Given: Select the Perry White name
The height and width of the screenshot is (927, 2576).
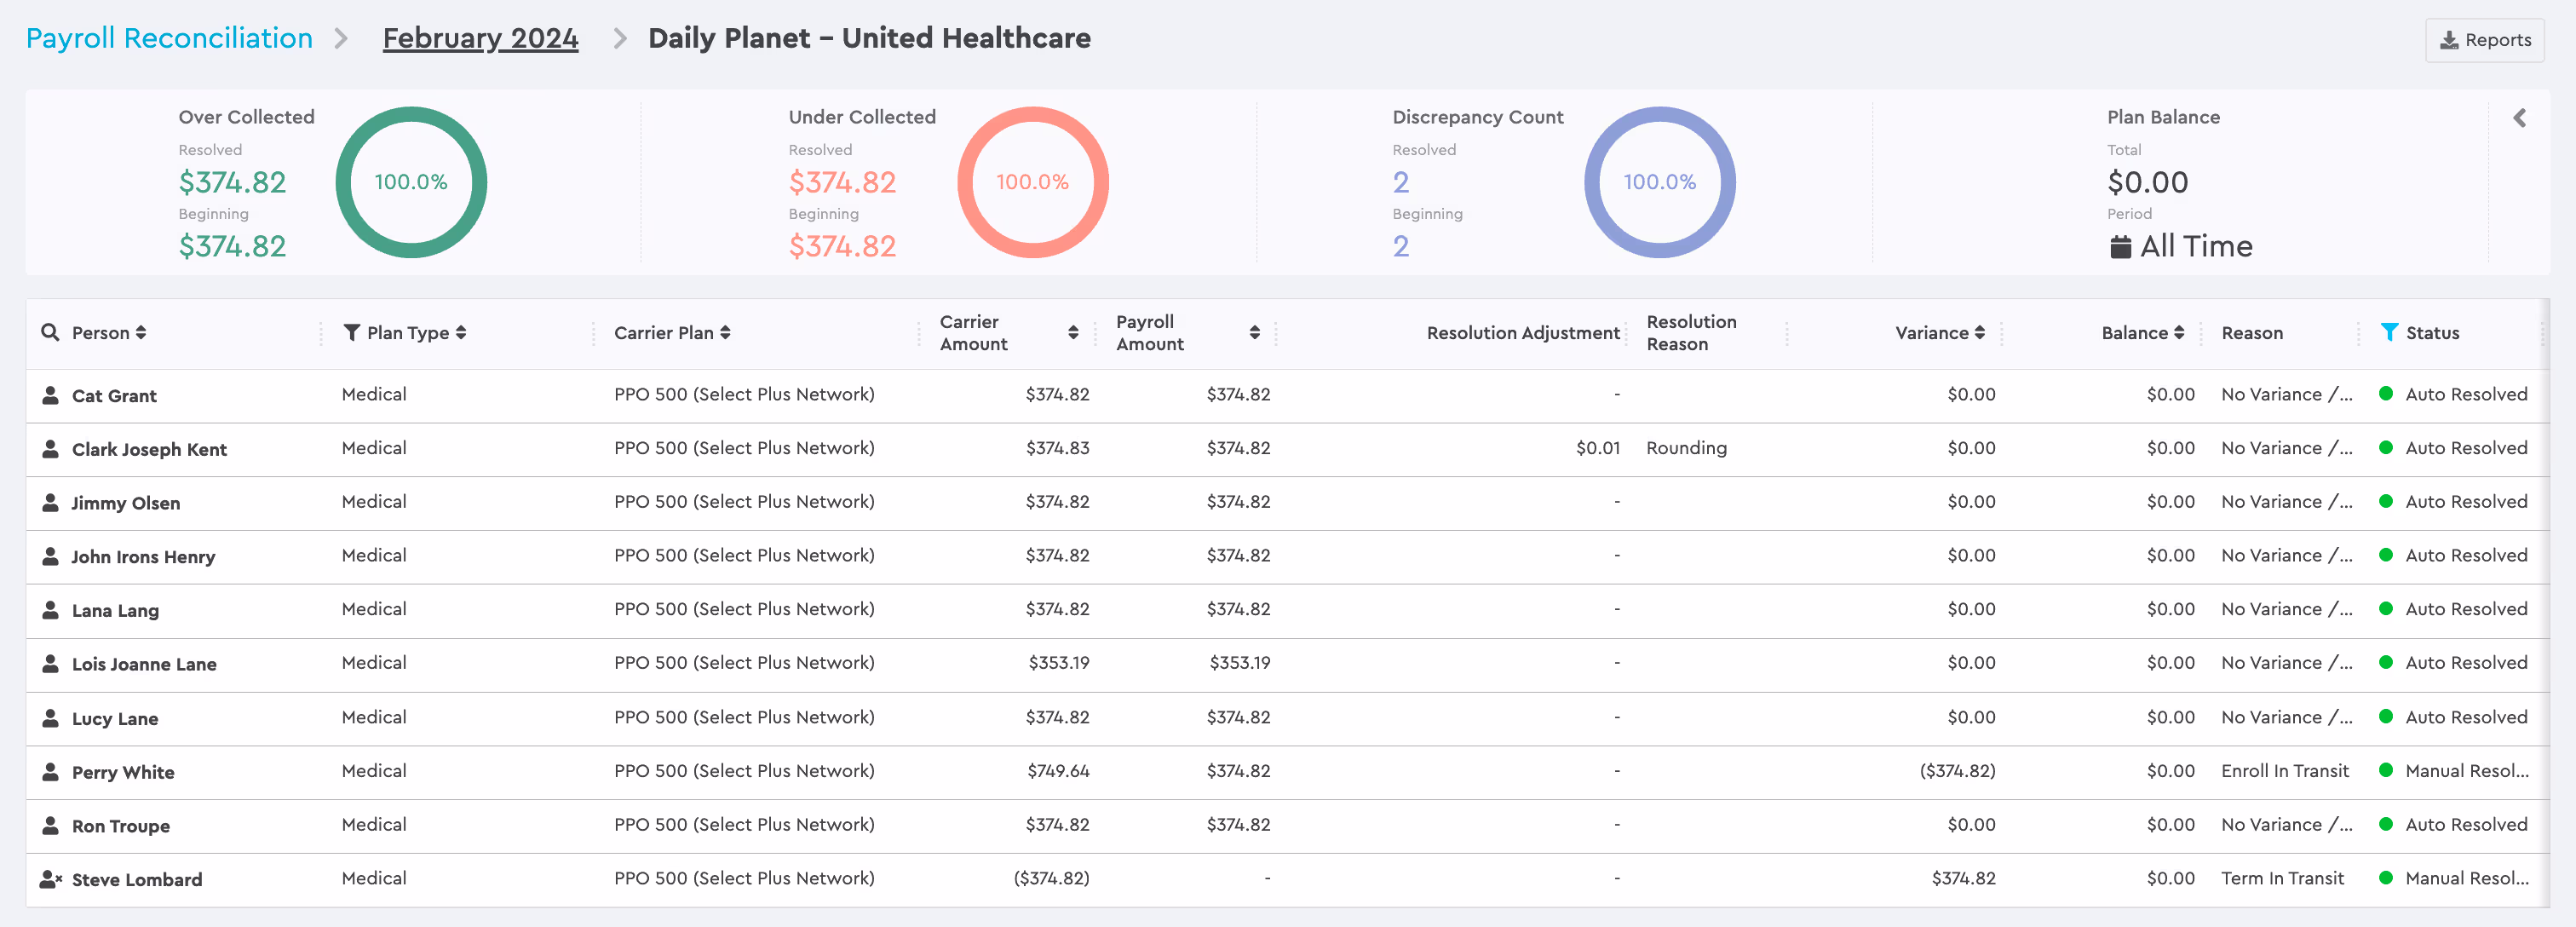Looking at the screenshot, I should point(123,772).
